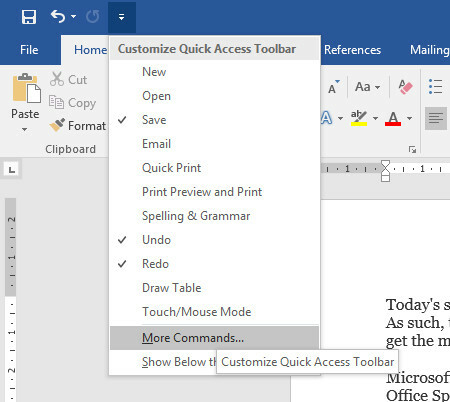Image resolution: width=450 pixels, height=402 pixels.
Task: Click the Text Effects outlined A icon
Action: click(327, 118)
